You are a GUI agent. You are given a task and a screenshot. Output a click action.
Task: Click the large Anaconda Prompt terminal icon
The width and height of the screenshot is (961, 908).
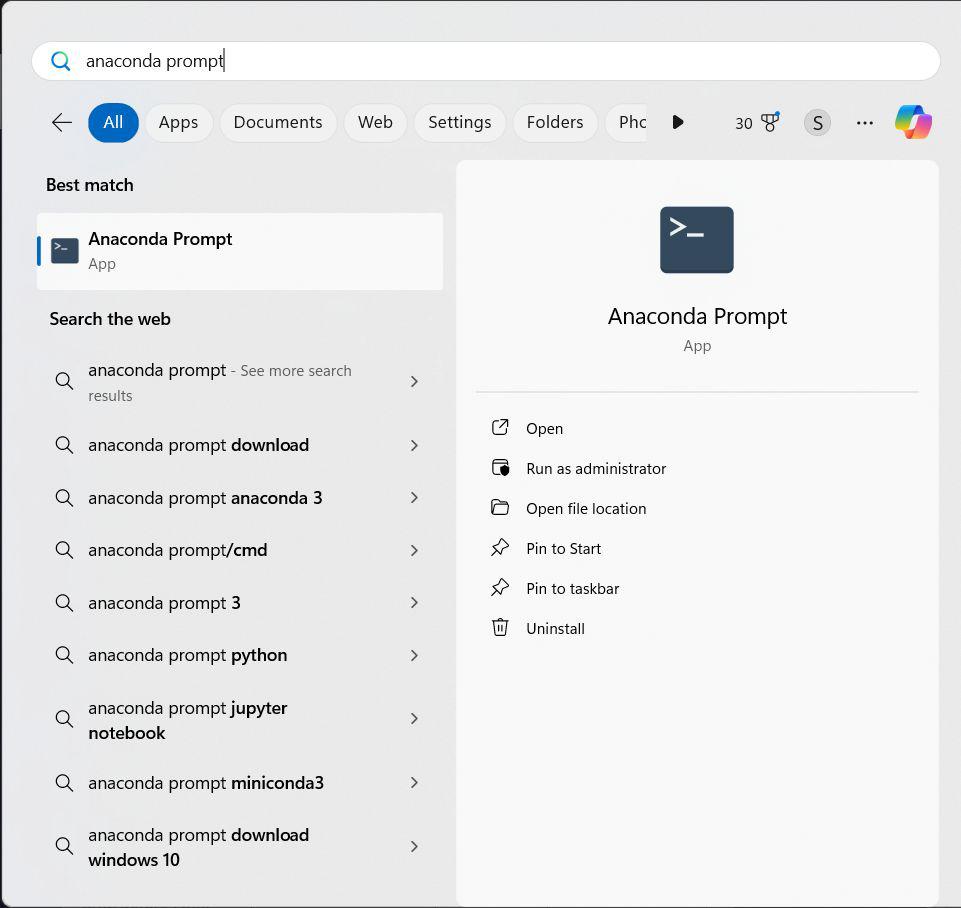pos(697,240)
